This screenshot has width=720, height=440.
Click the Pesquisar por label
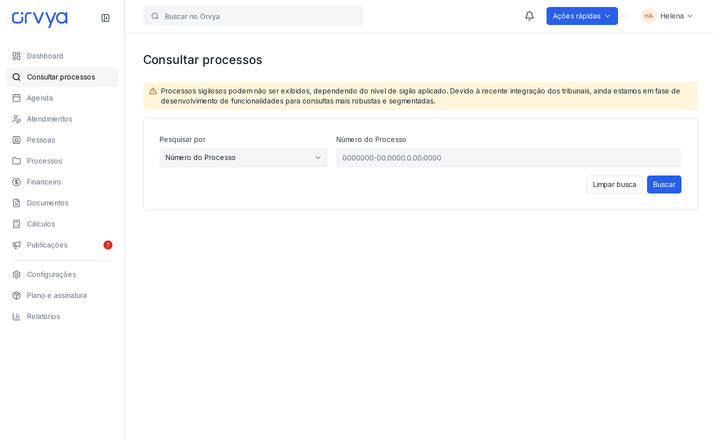(182, 140)
